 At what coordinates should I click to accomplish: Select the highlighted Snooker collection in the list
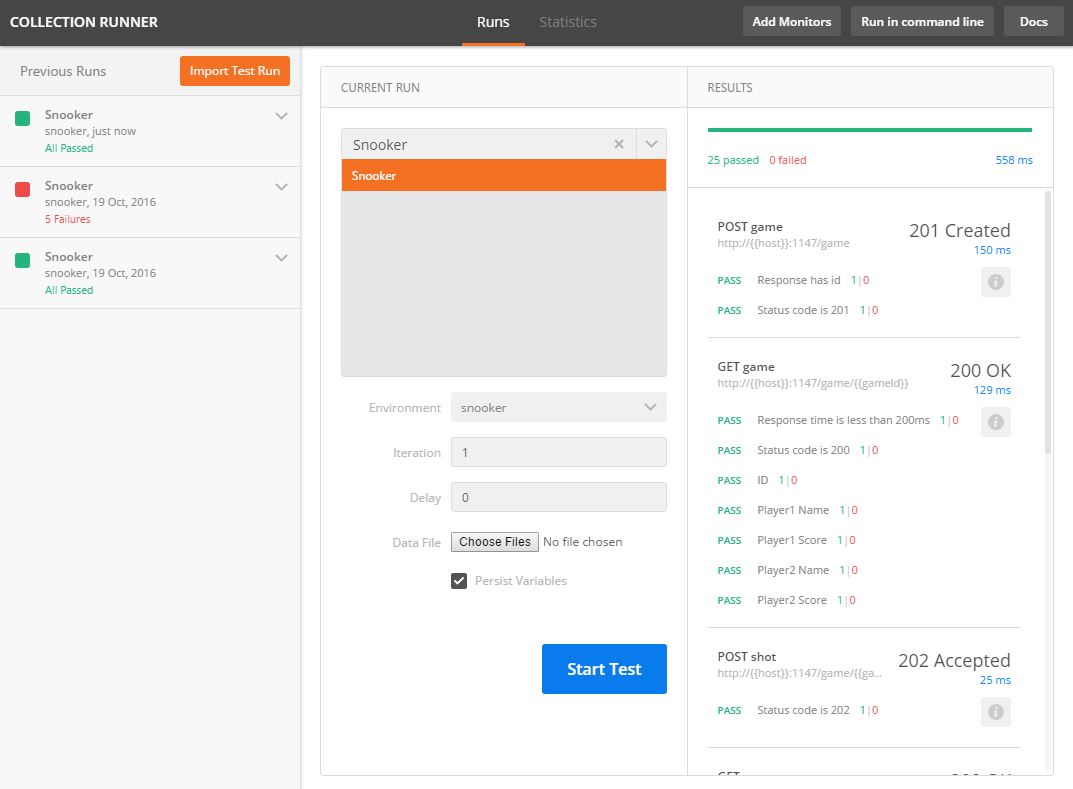tap(504, 175)
